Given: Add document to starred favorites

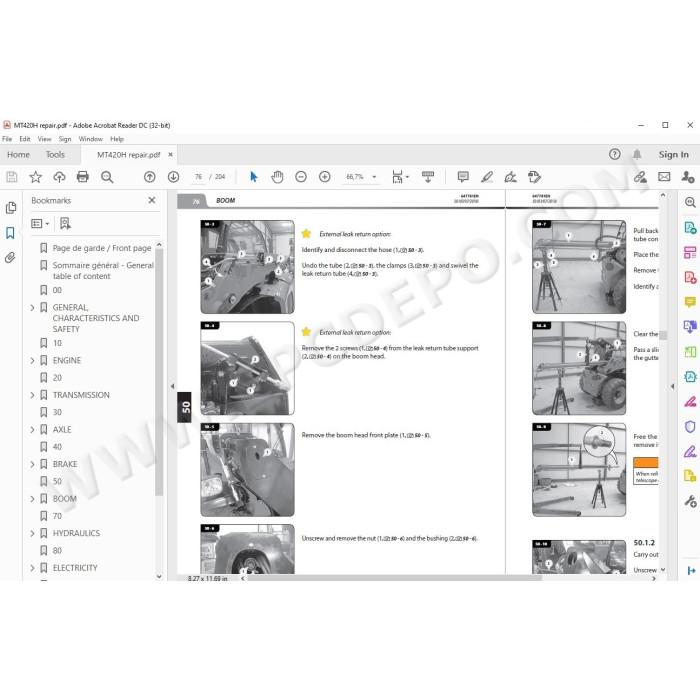Looking at the screenshot, I should [x=35, y=177].
